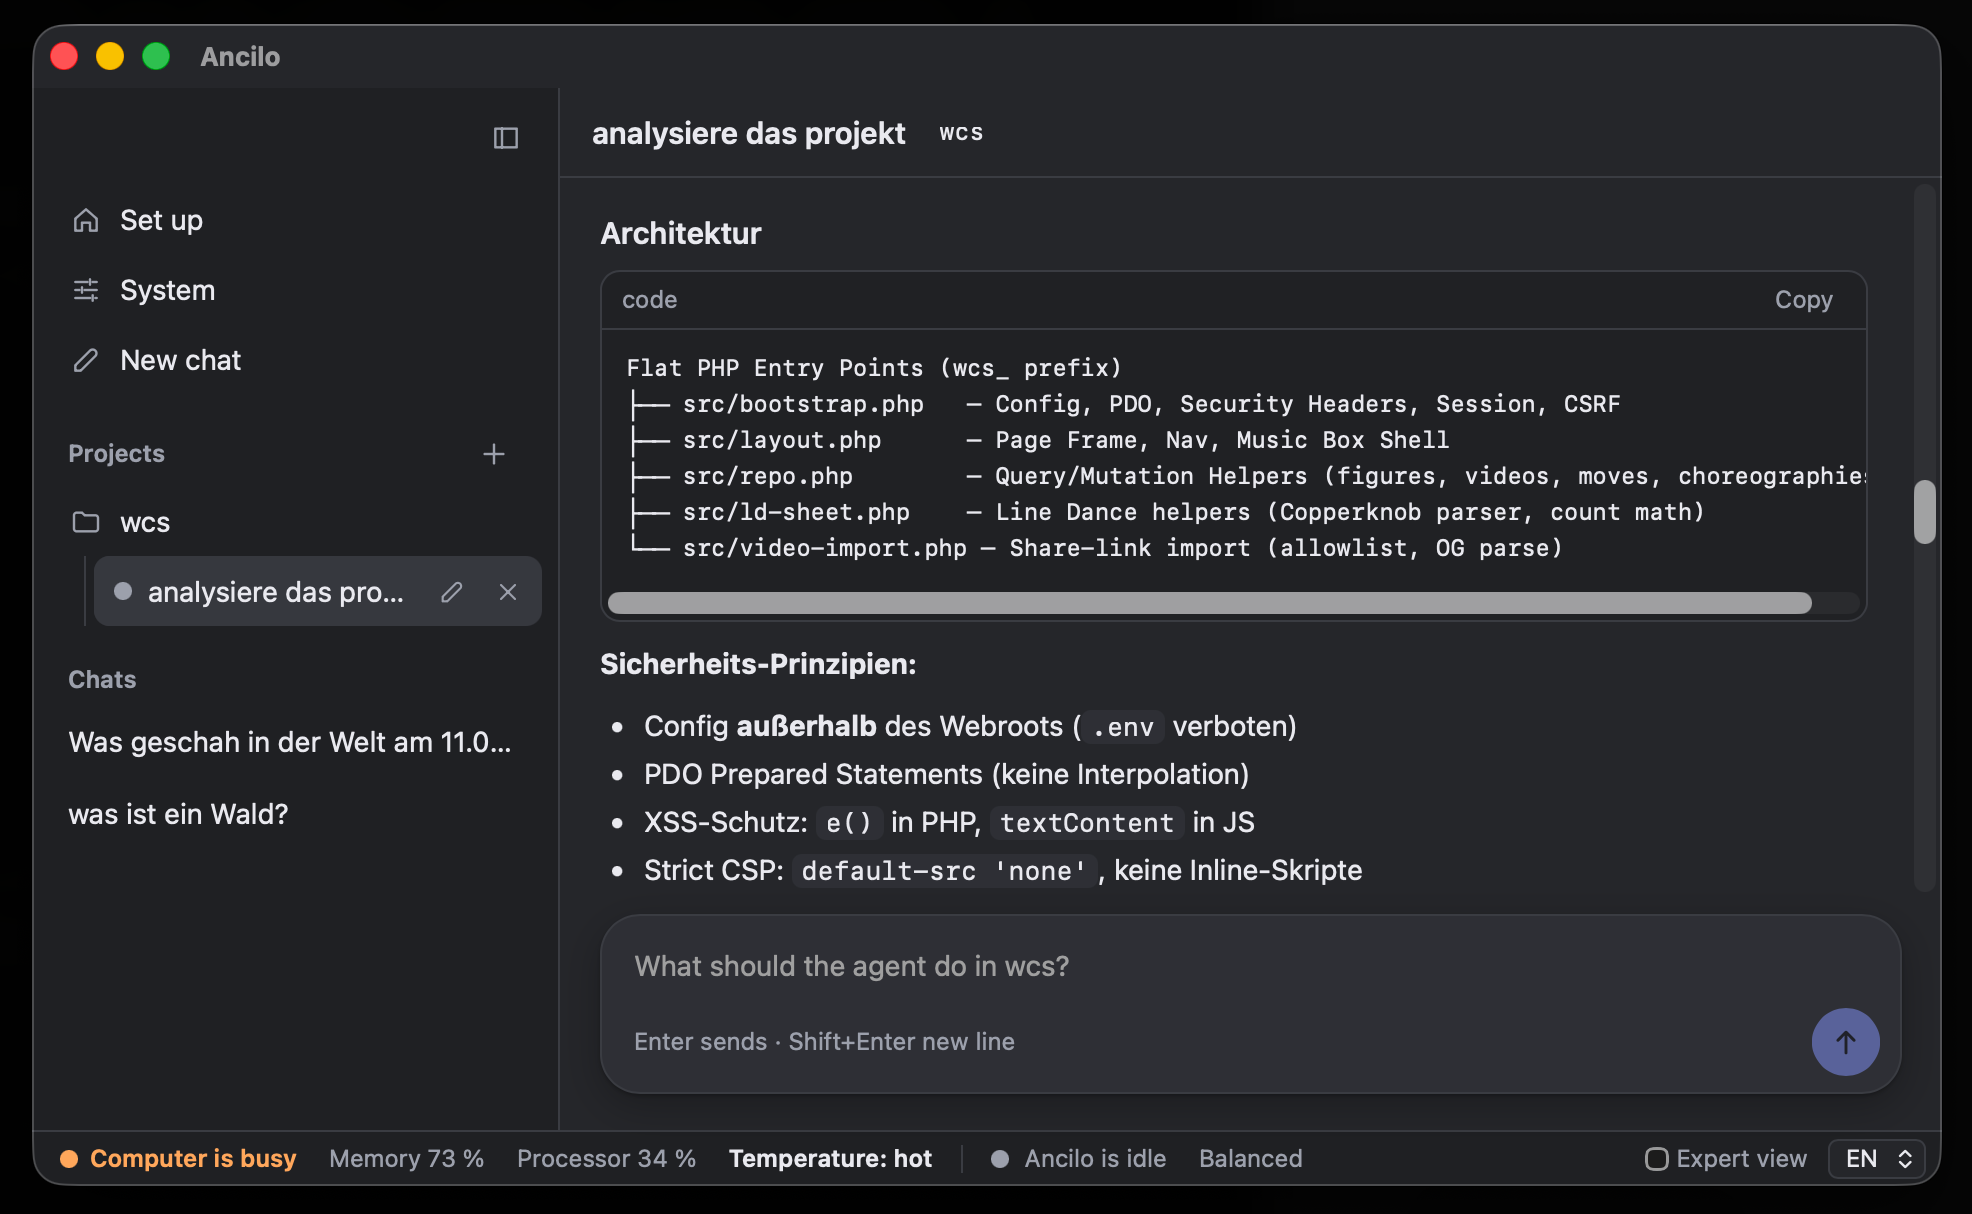Delete the 'analysiere das pro...' chat with X icon
Screen dimensions: 1972x1214
[508, 592]
